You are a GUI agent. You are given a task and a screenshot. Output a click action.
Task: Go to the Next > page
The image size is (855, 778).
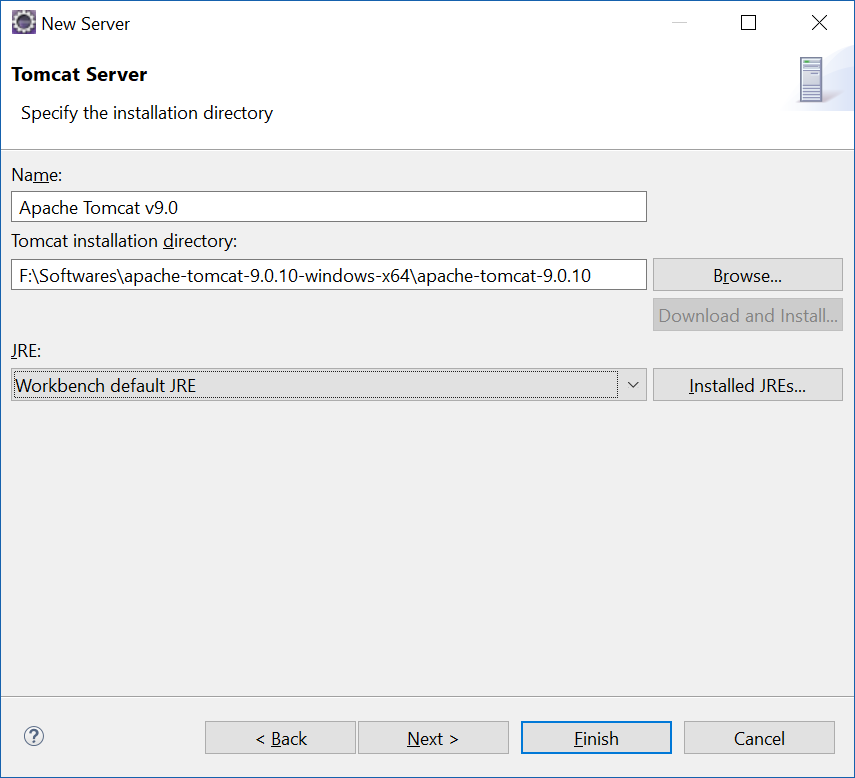(x=433, y=738)
